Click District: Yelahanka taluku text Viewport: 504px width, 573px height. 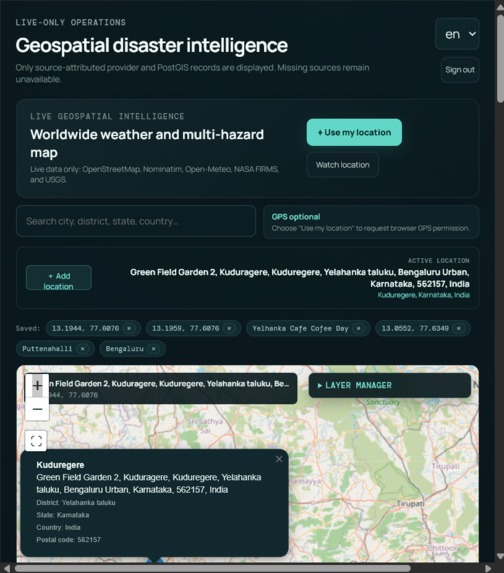click(x=76, y=503)
